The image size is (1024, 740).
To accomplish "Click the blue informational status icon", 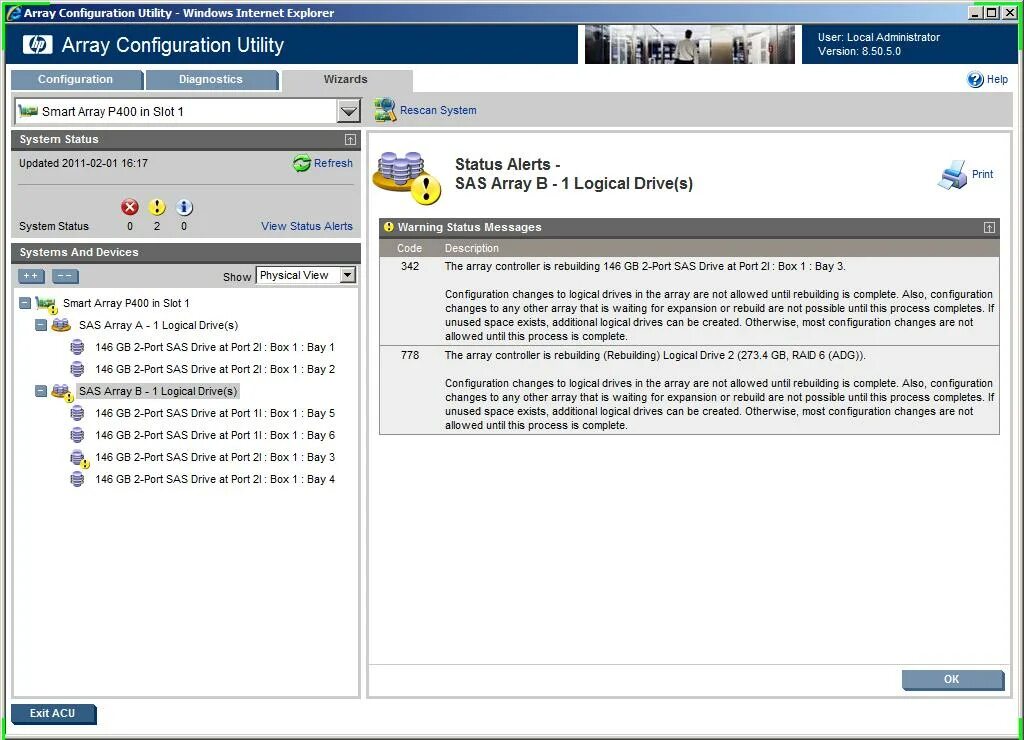I will pyautogui.click(x=184, y=207).
